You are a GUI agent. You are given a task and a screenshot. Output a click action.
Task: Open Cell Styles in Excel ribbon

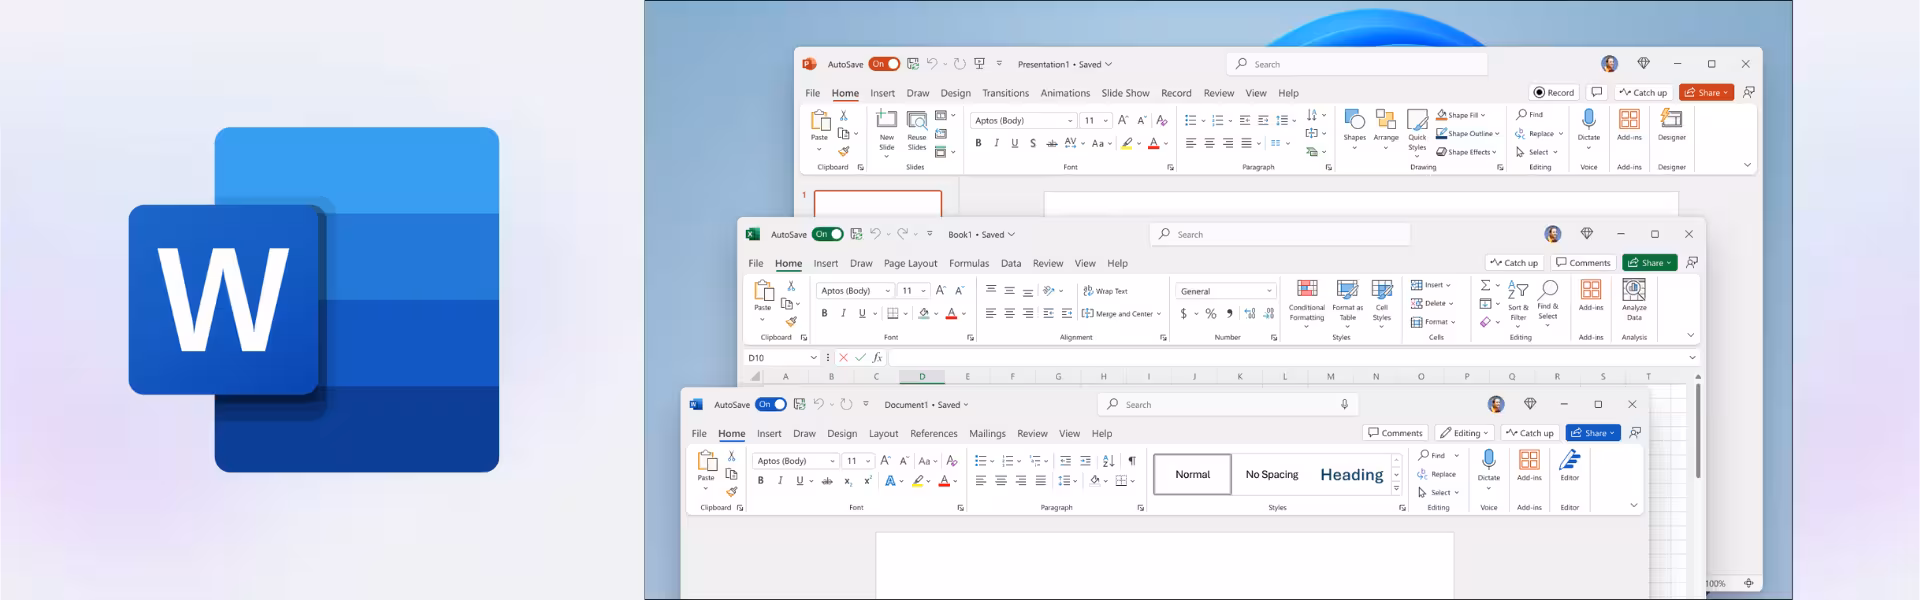click(x=1382, y=302)
